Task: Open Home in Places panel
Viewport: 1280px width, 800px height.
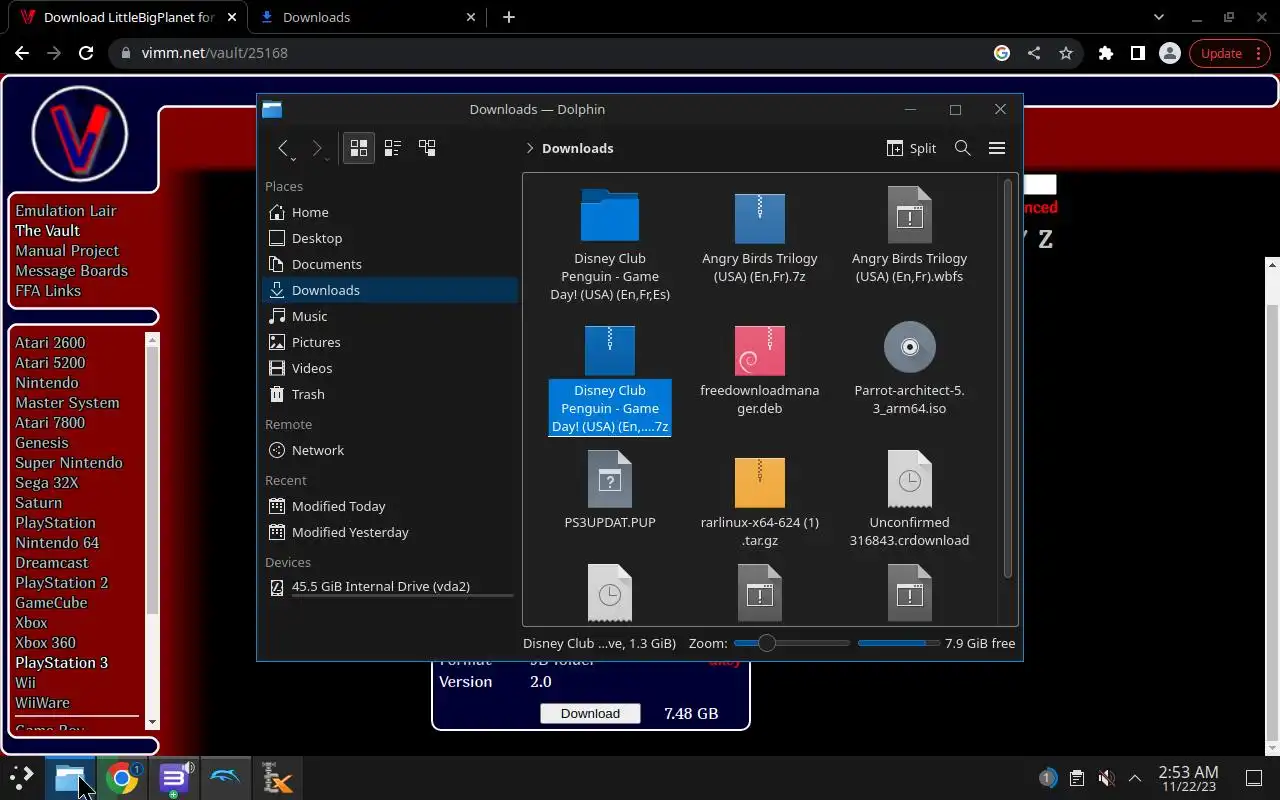Action: pos(390,212)
